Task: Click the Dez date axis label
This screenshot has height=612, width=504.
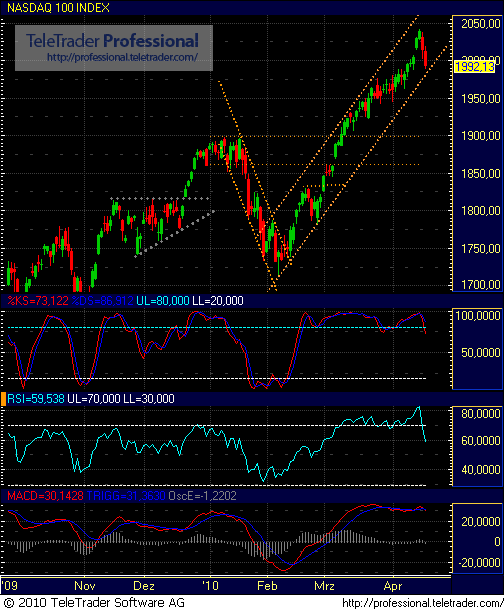Action: tap(144, 586)
